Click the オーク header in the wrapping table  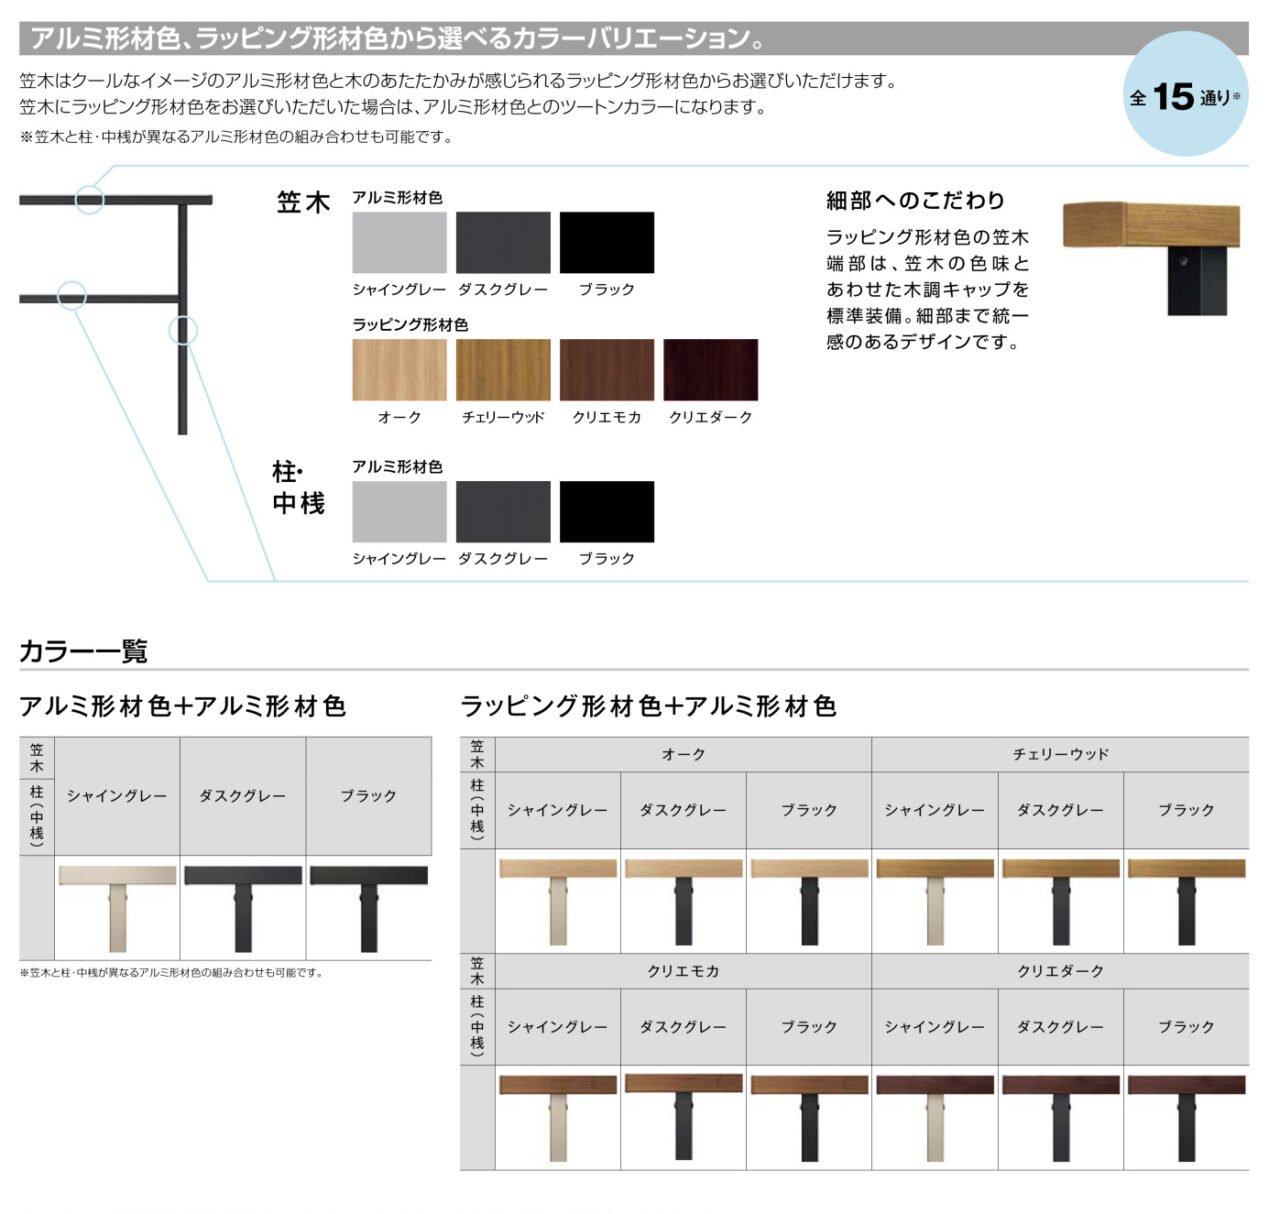(683, 755)
